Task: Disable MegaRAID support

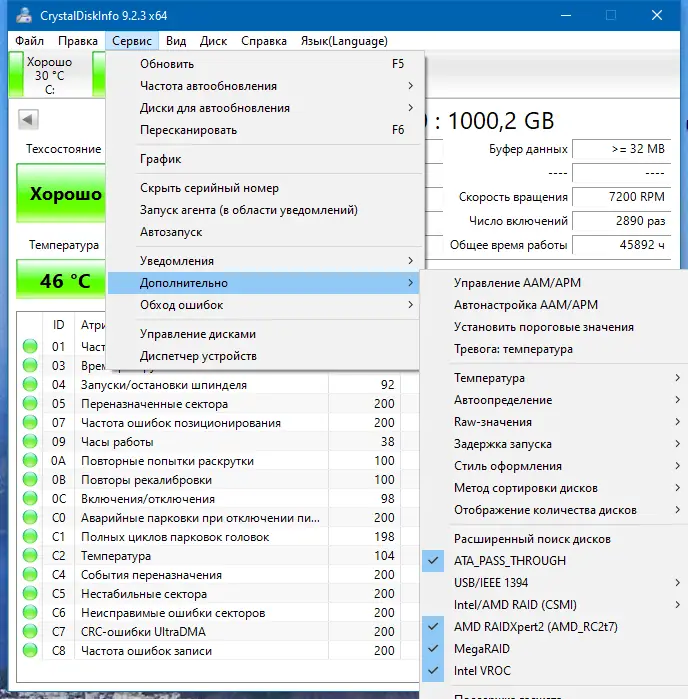Action: (x=553, y=649)
